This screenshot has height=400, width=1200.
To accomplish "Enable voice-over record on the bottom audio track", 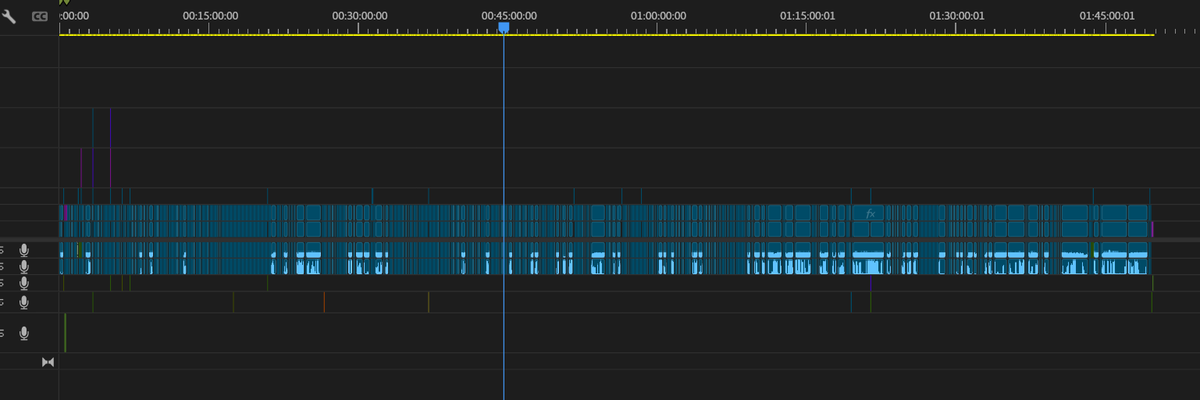I will pyautogui.click(x=24, y=333).
